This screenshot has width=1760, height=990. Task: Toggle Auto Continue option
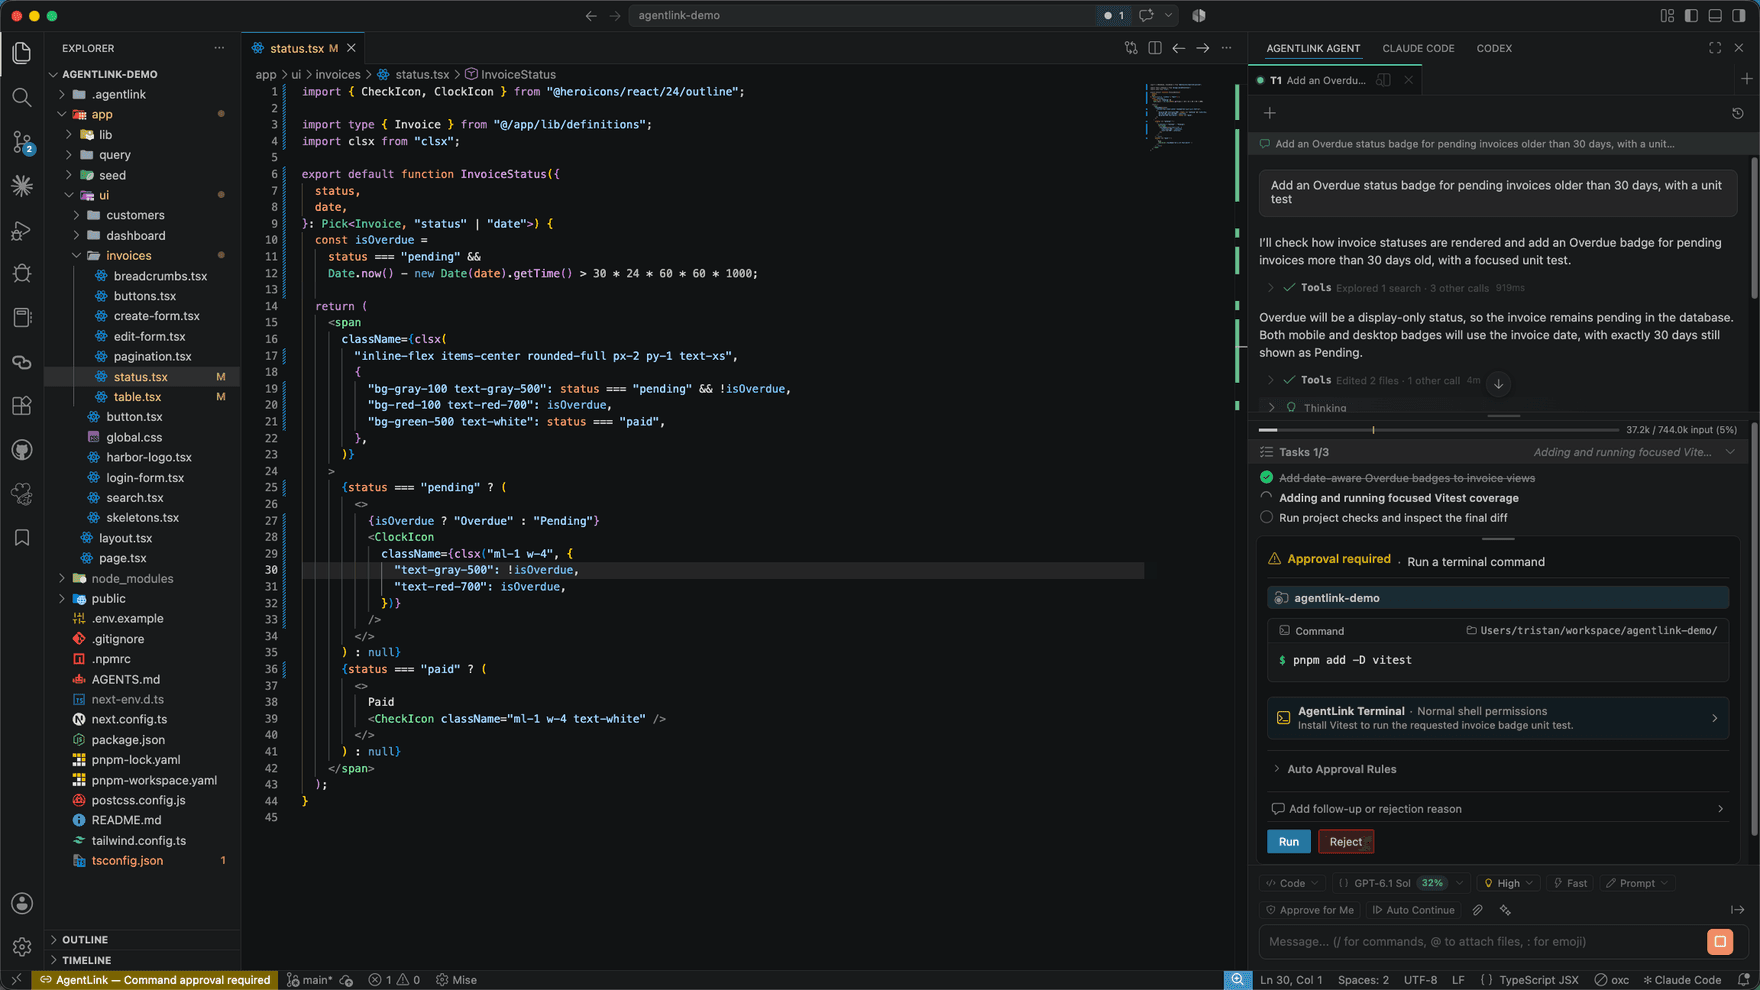(x=1413, y=910)
